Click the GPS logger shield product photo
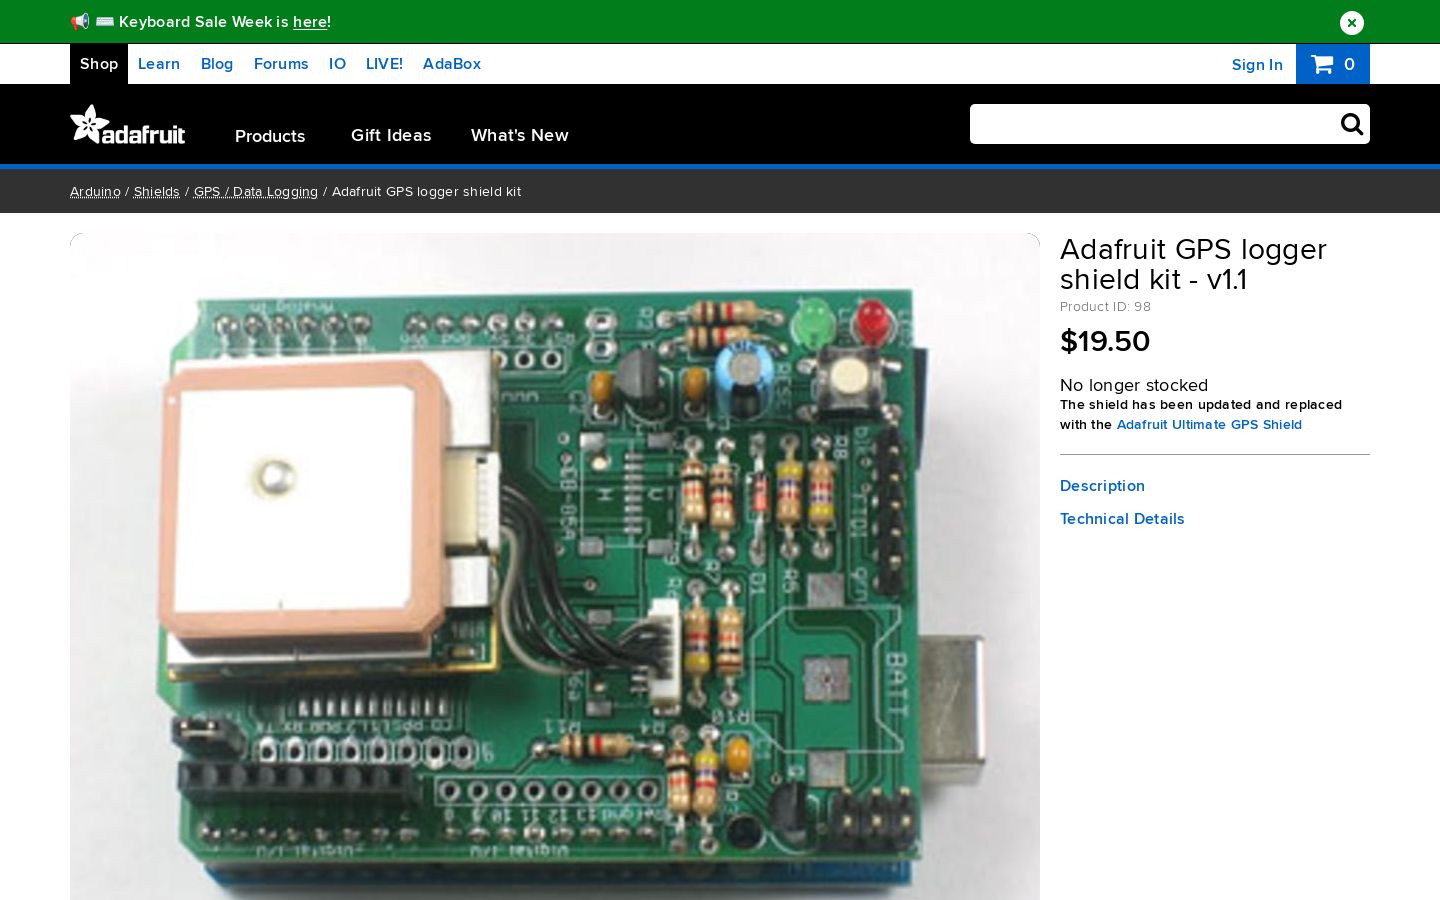The height and width of the screenshot is (900, 1440). [x=555, y=566]
